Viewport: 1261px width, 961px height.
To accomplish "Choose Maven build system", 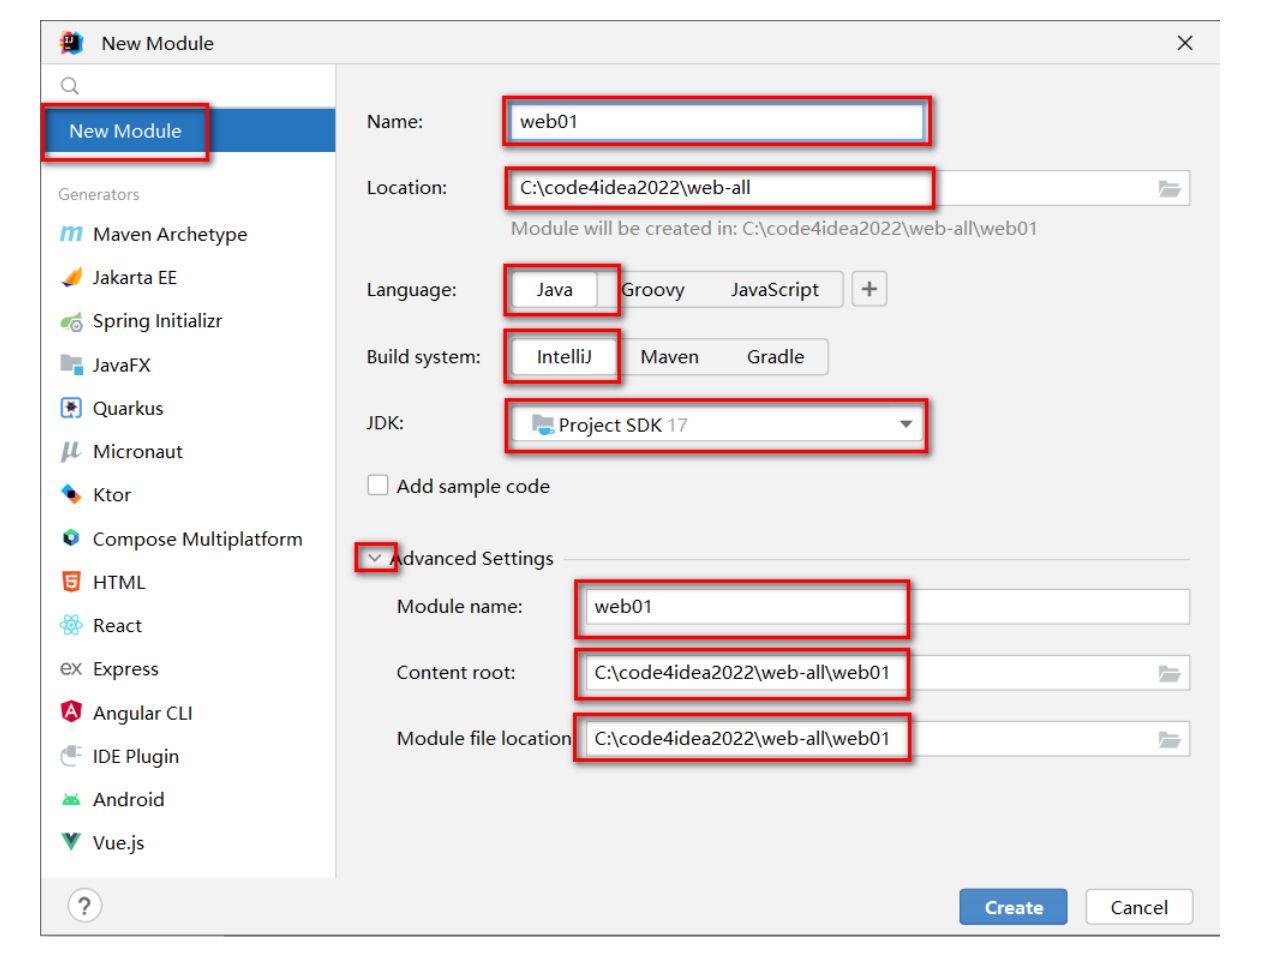I will 670,357.
